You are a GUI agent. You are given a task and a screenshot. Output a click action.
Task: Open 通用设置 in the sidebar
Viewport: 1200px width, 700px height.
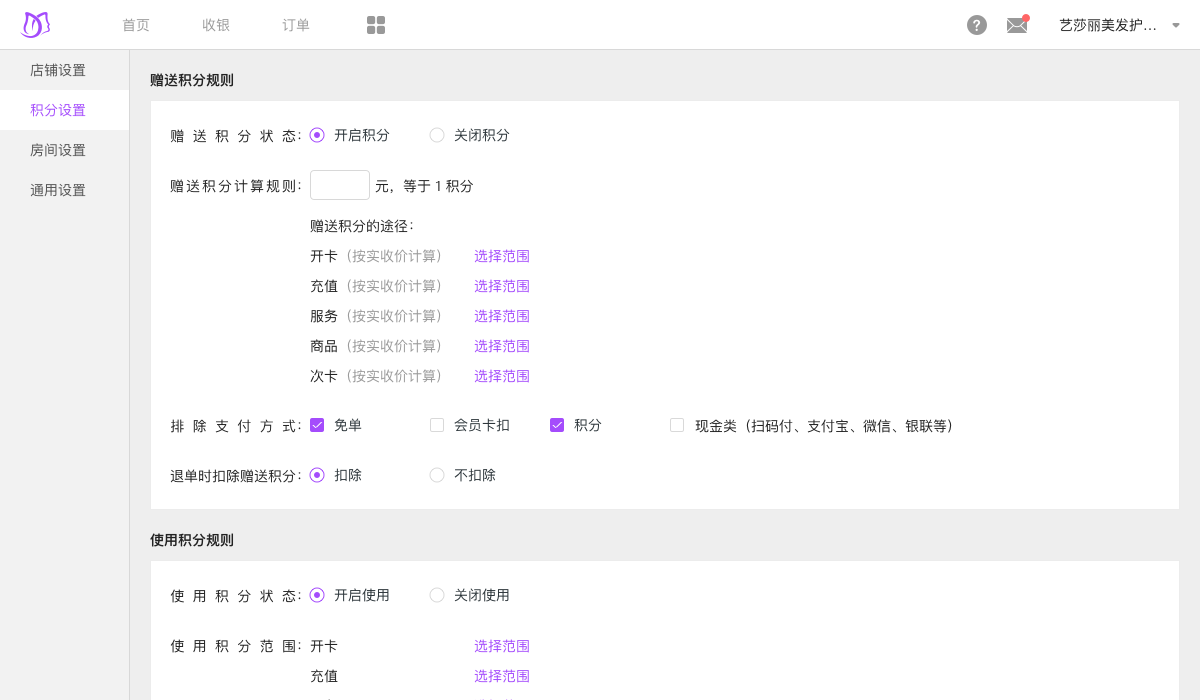pos(58,190)
